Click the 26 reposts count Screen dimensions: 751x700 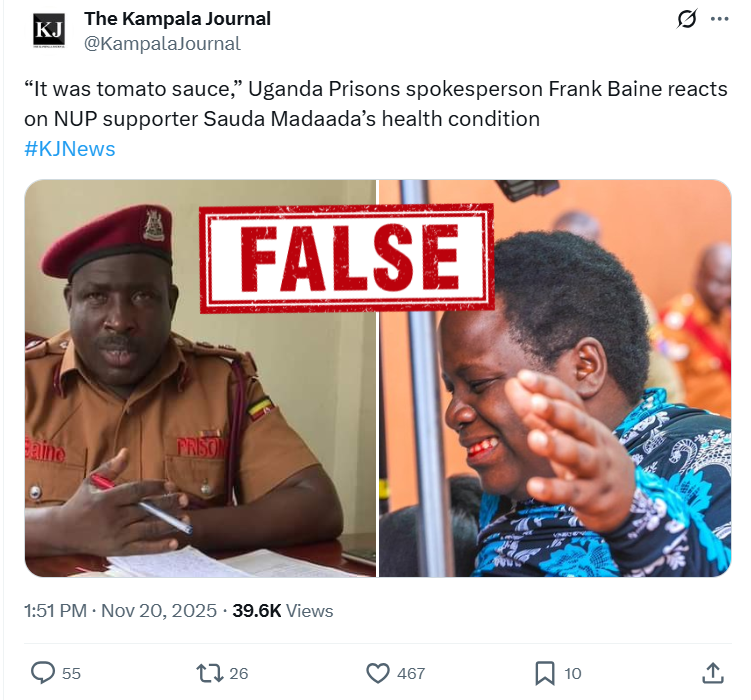[239, 674]
